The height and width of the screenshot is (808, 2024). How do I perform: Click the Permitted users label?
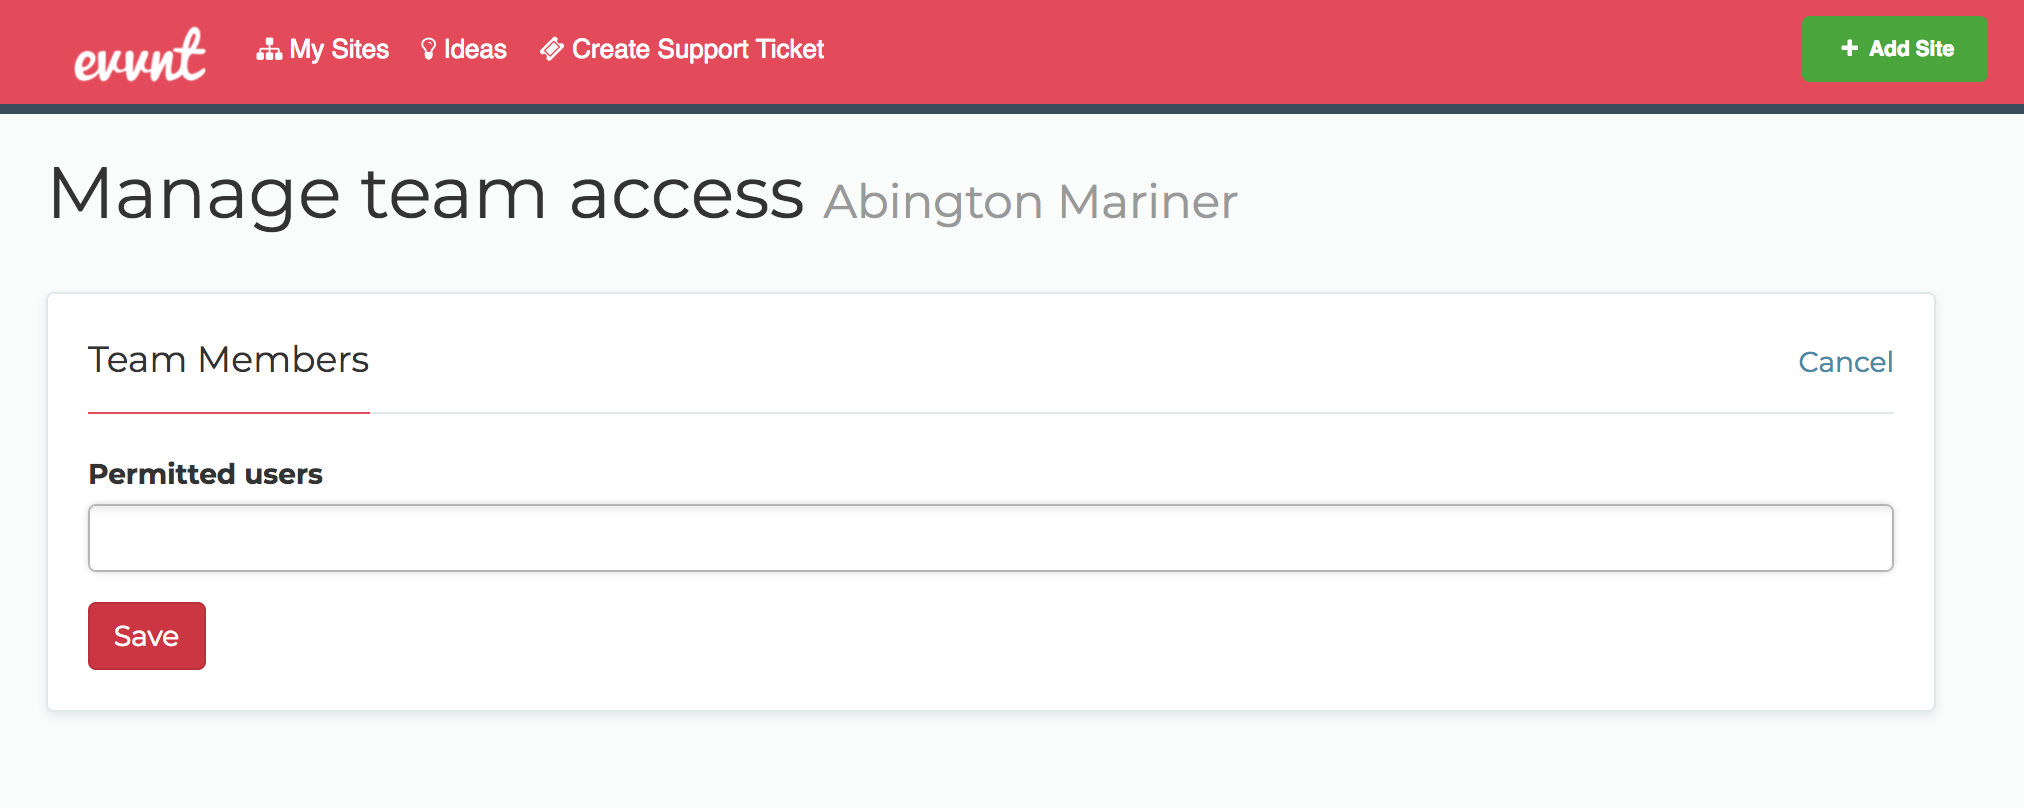click(x=205, y=474)
